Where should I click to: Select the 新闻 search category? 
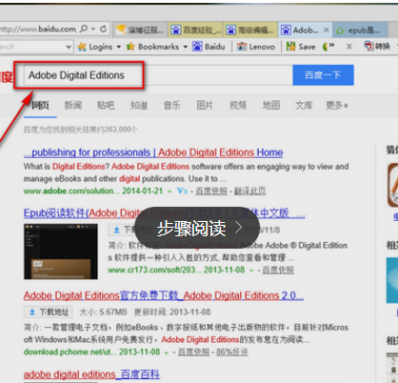[x=73, y=106]
